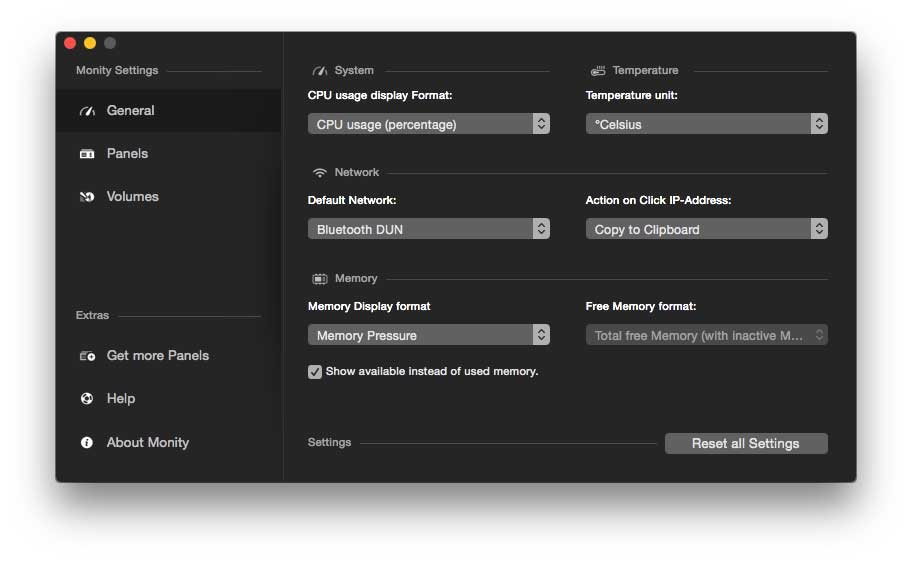Open the Action on Click IP-Address dropdown
This screenshot has width=912, height=562.
point(706,229)
